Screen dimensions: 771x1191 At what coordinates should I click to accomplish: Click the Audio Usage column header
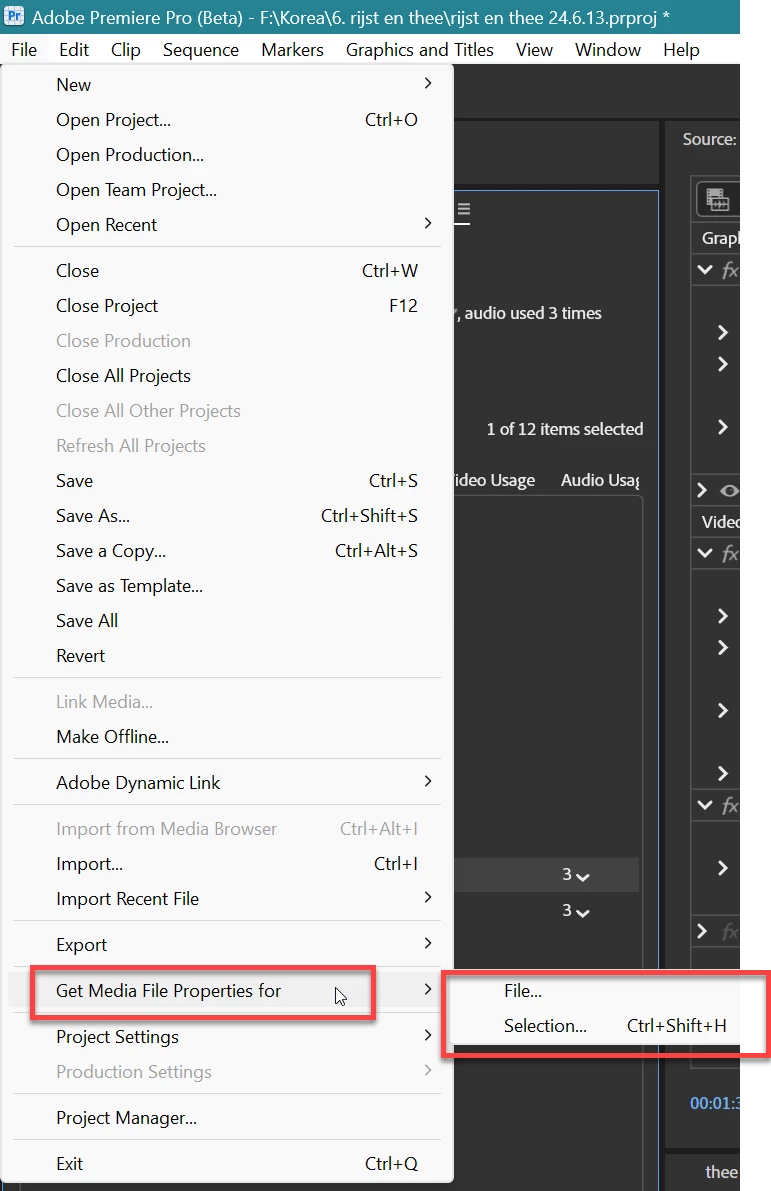tap(600, 480)
